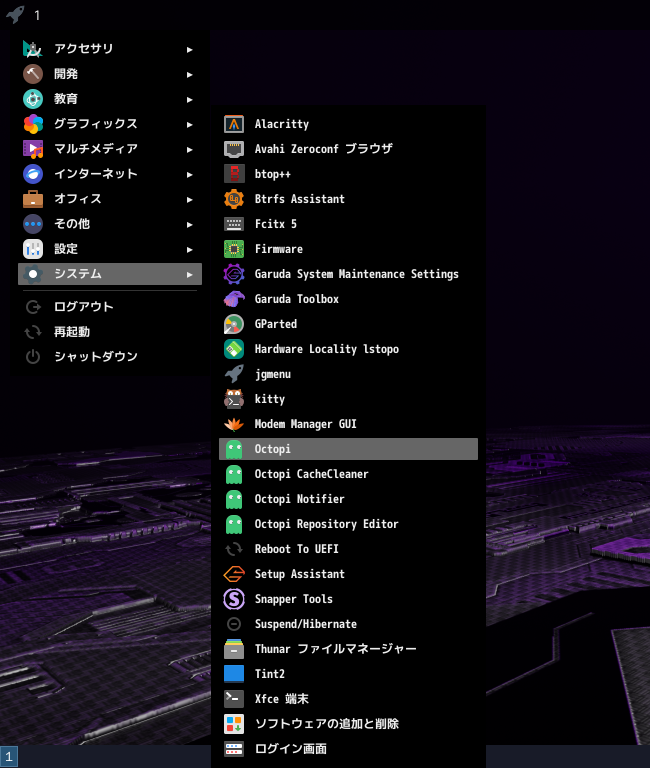Click the jgmenu rocket icon in list
This screenshot has height=768, width=650.
click(234, 374)
